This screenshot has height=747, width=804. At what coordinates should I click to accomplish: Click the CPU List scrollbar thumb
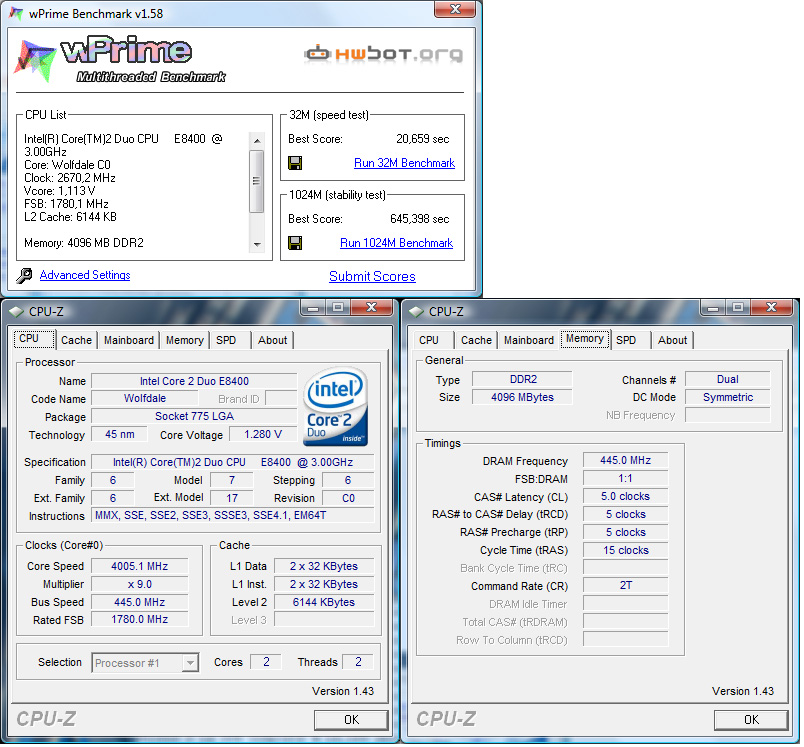click(x=257, y=181)
